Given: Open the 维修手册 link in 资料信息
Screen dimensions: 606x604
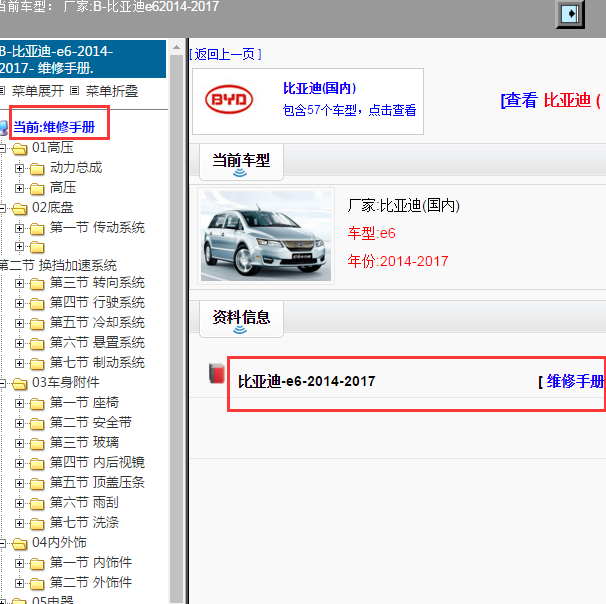Looking at the screenshot, I should click(575, 381).
